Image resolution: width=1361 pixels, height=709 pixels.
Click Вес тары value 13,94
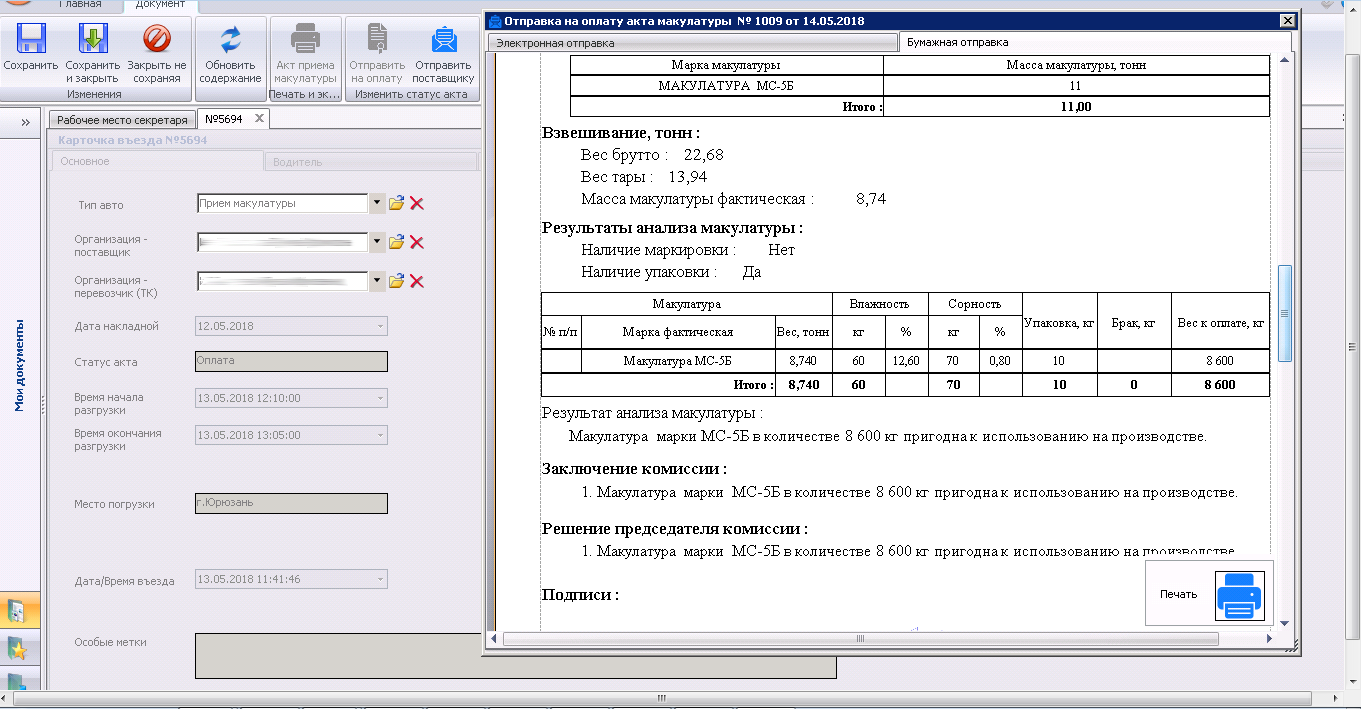point(688,177)
